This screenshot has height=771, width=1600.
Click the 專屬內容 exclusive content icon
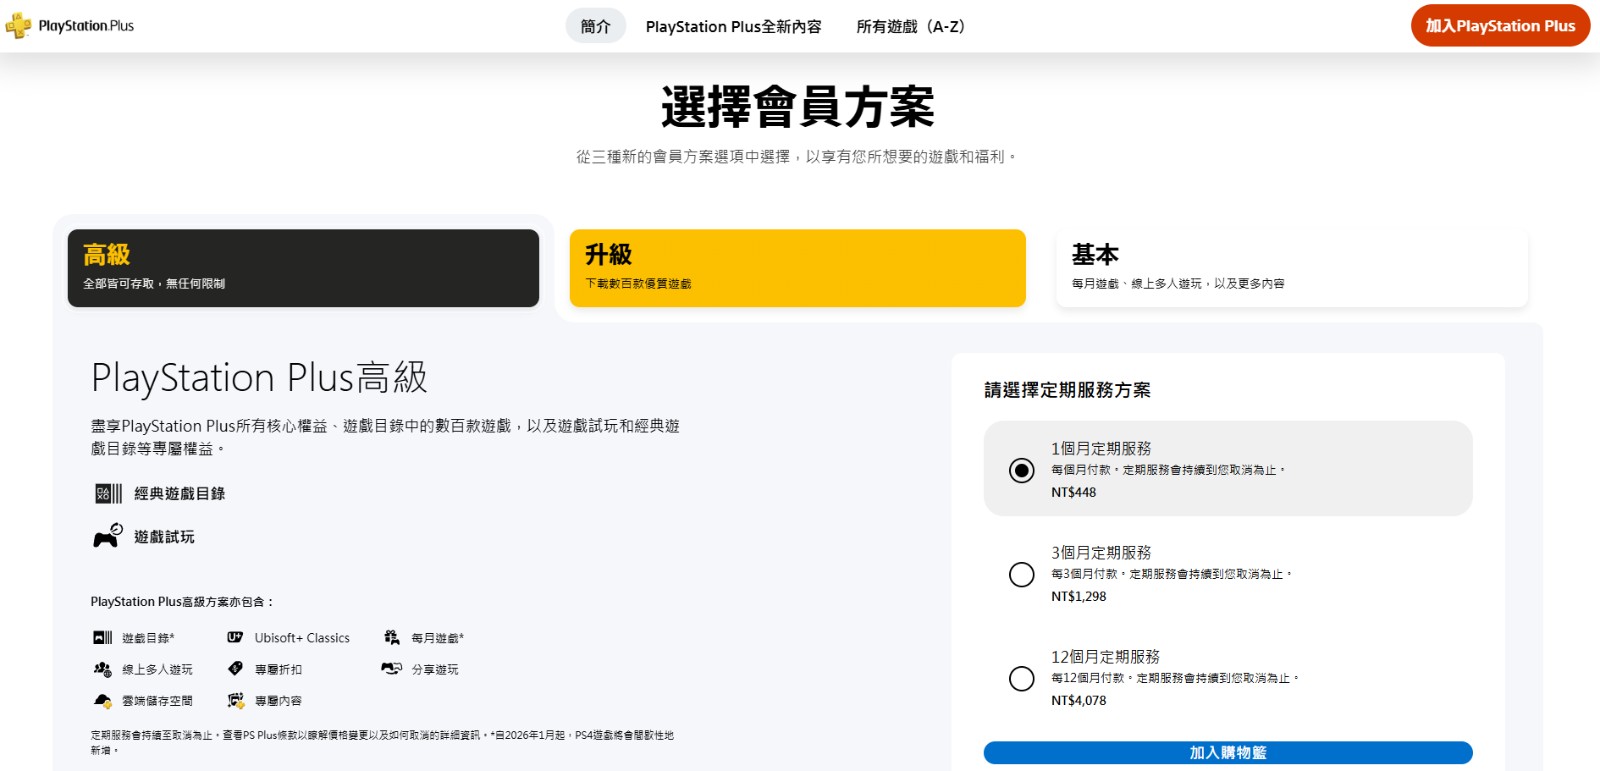pos(236,700)
